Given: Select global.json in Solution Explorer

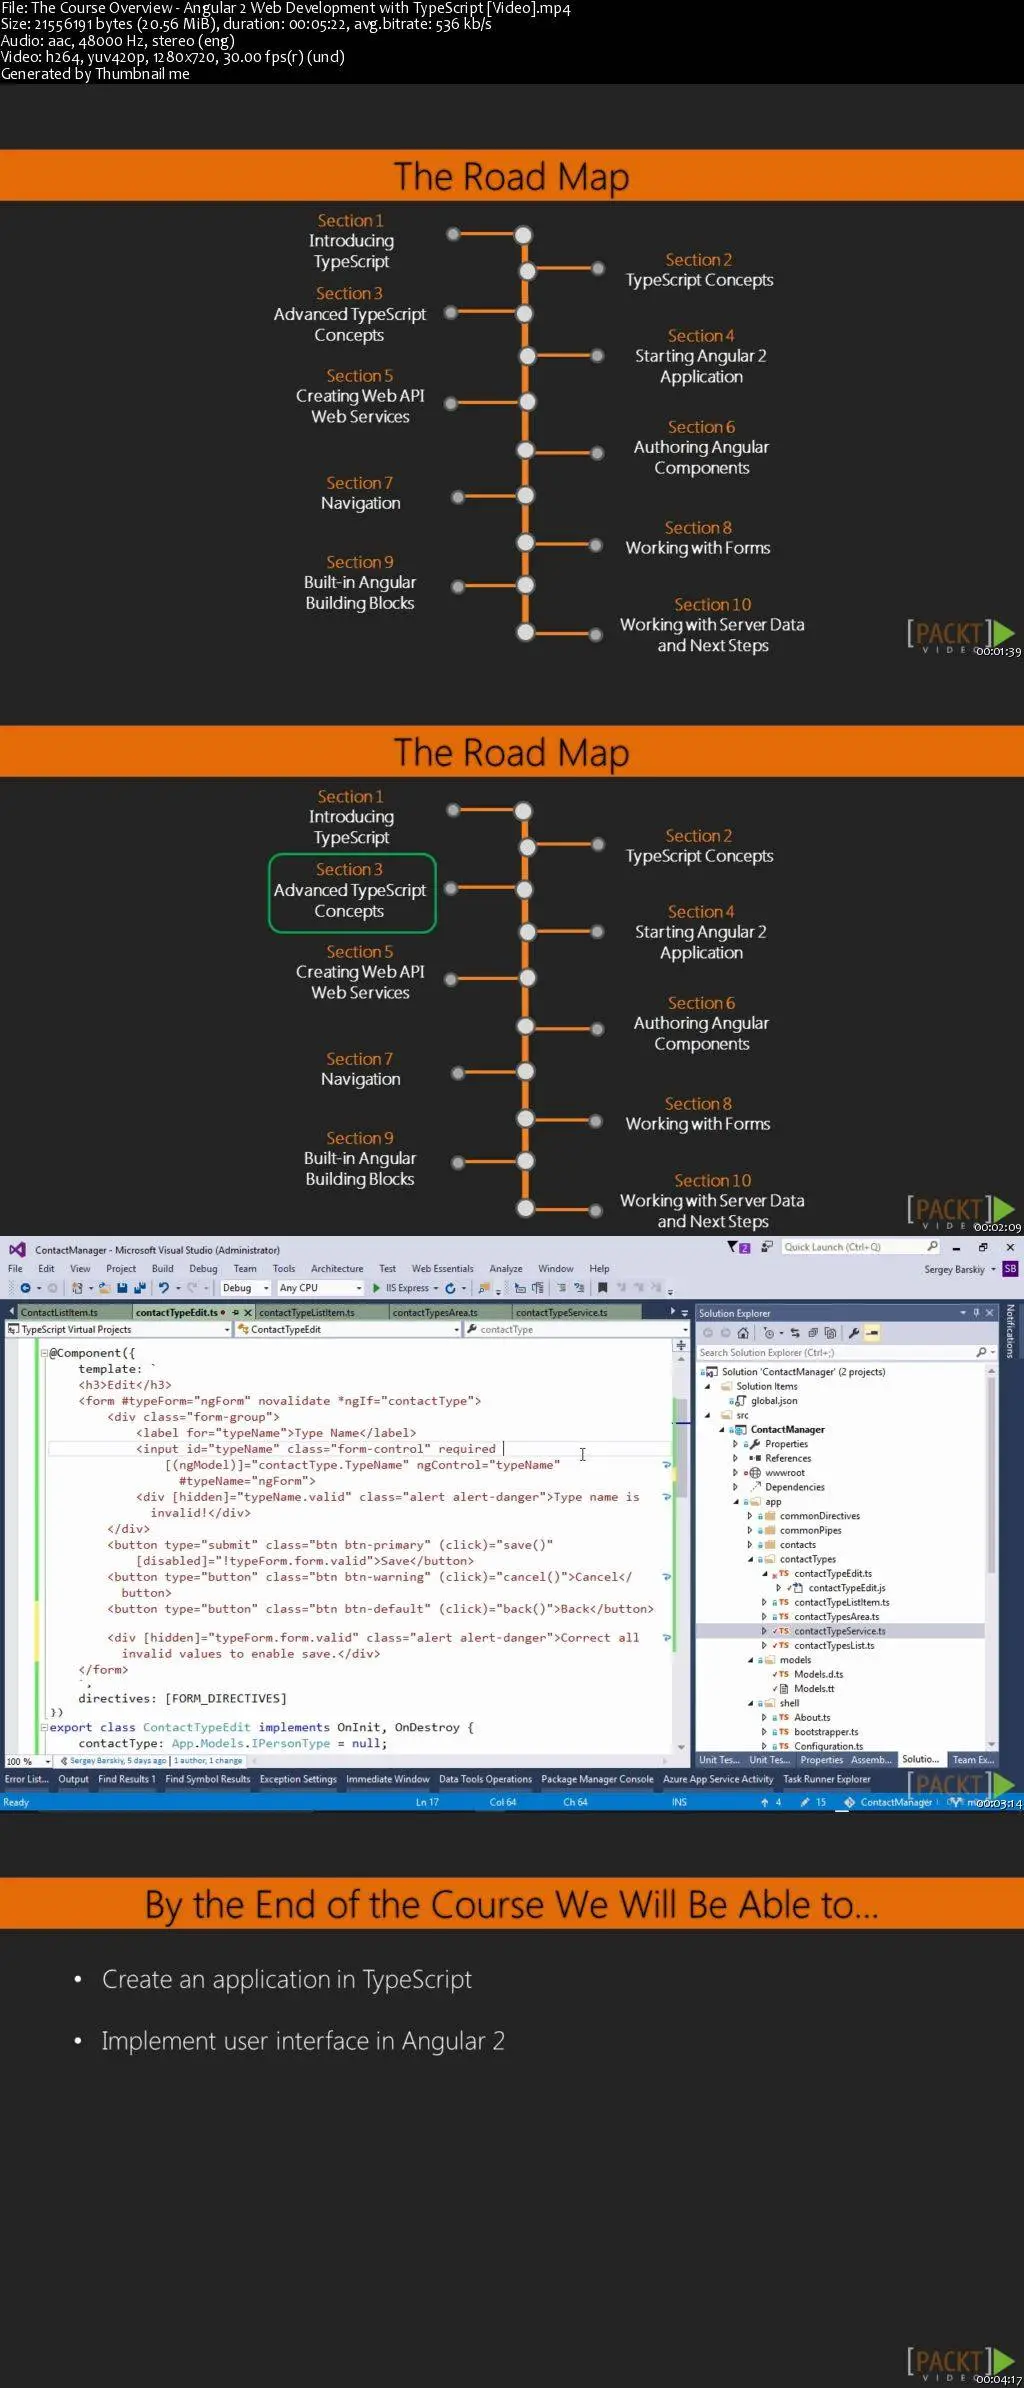Looking at the screenshot, I should [x=774, y=1401].
